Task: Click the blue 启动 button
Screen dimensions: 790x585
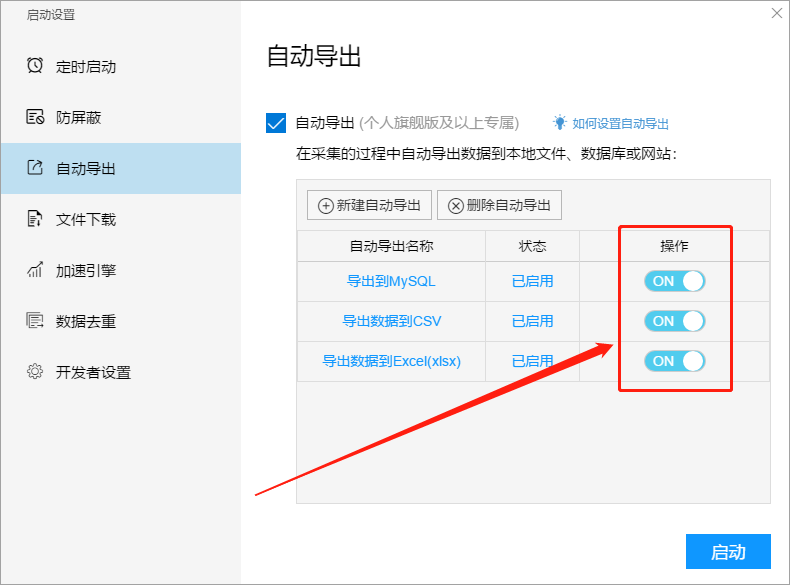Action: click(x=728, y=552)
